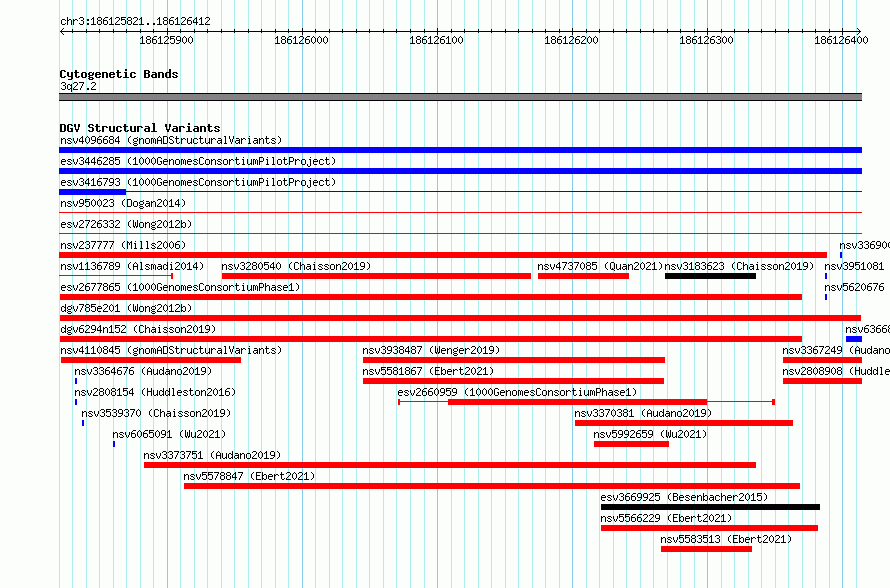Open nsv3938487 (Wenger2019) label

[431, 350]
